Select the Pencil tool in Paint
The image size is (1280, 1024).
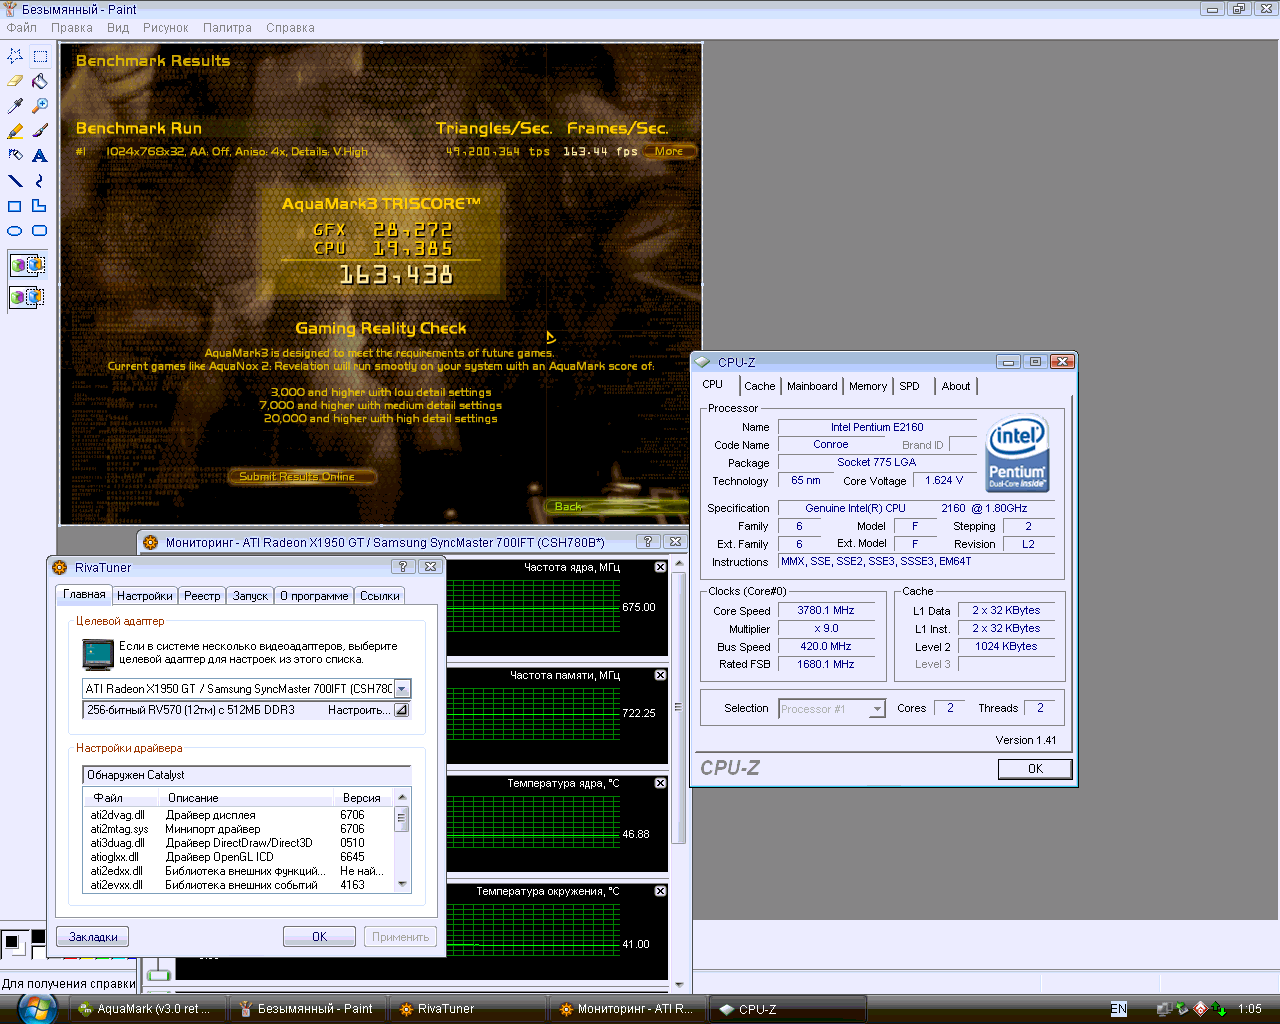(15, 131)
